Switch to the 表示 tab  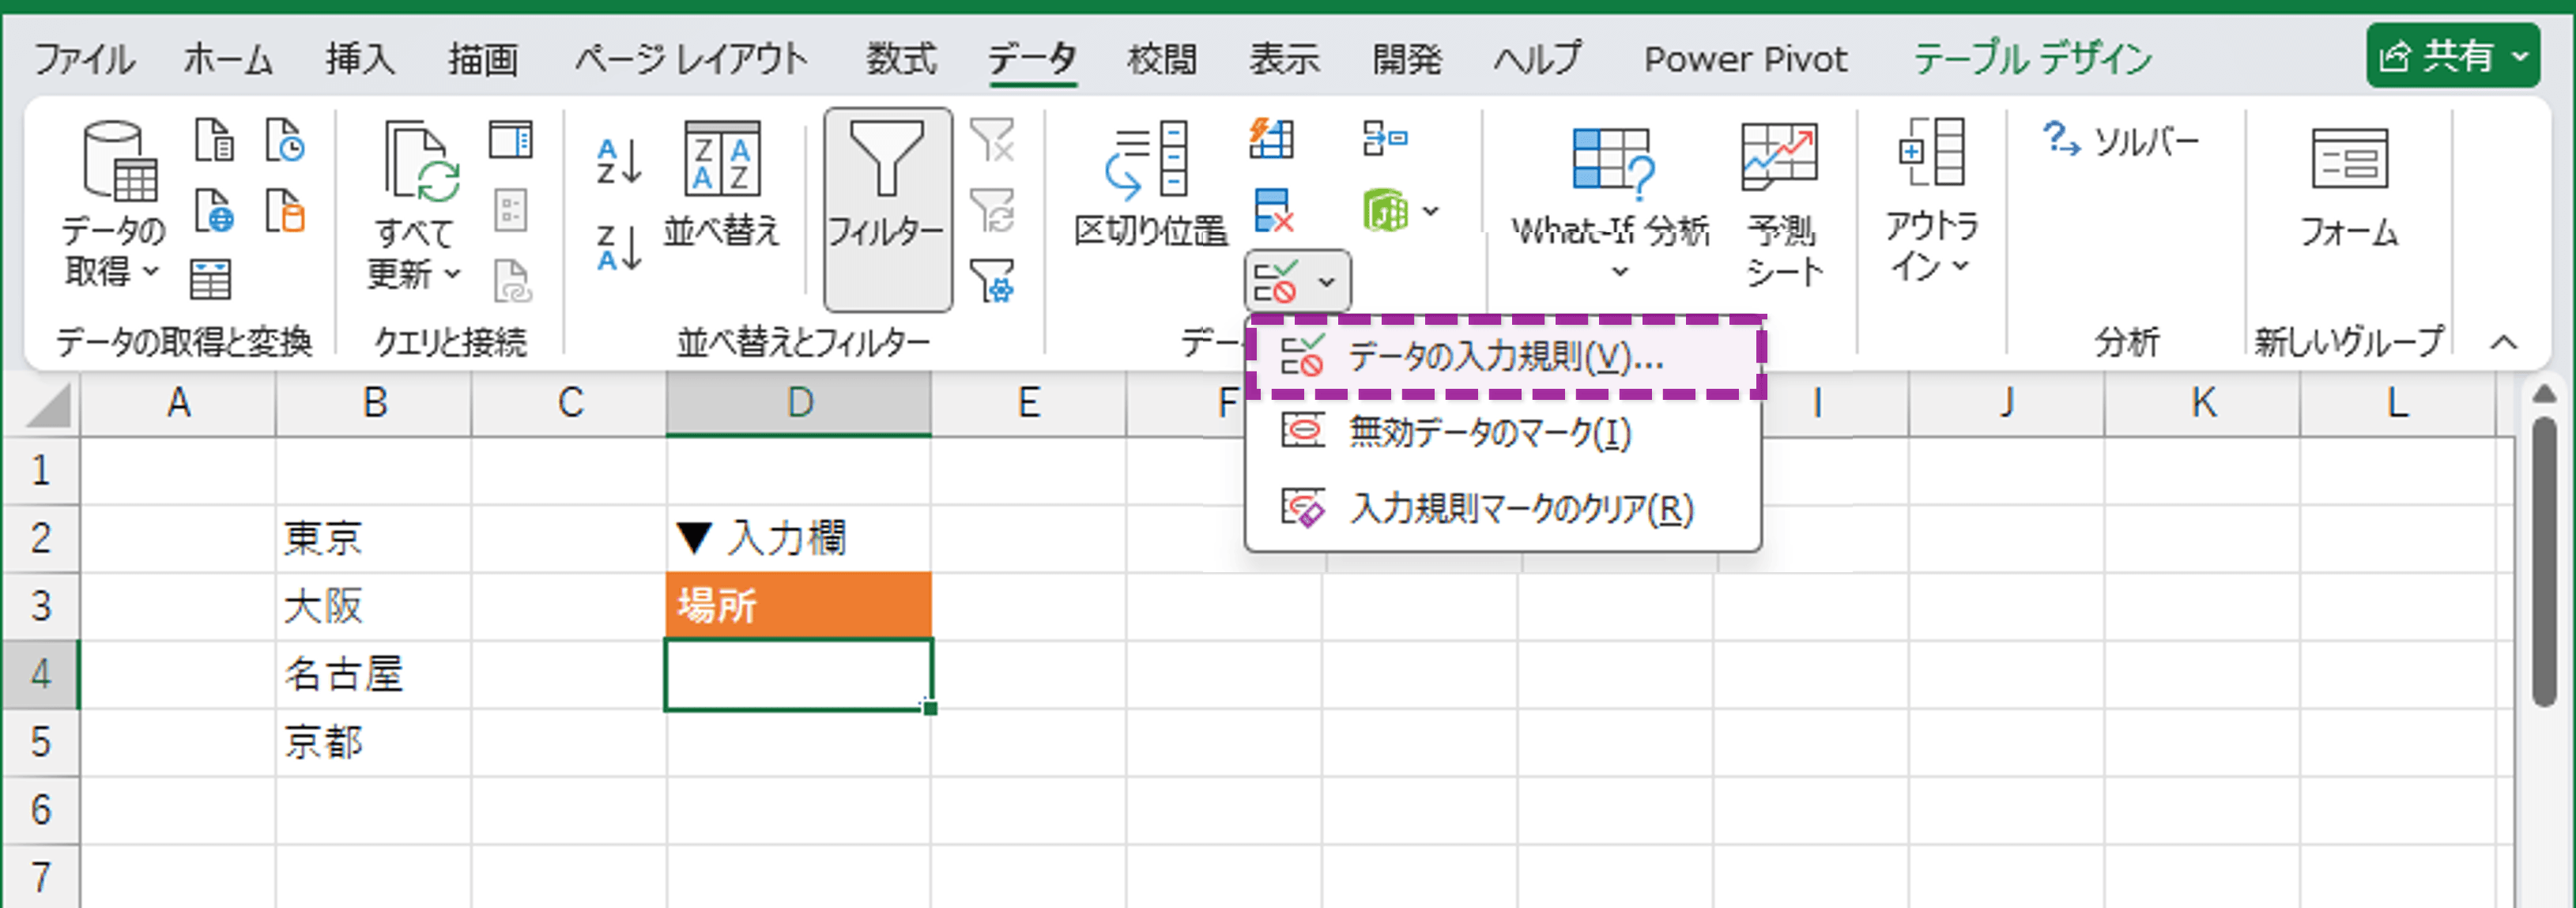pos(1284,59)
